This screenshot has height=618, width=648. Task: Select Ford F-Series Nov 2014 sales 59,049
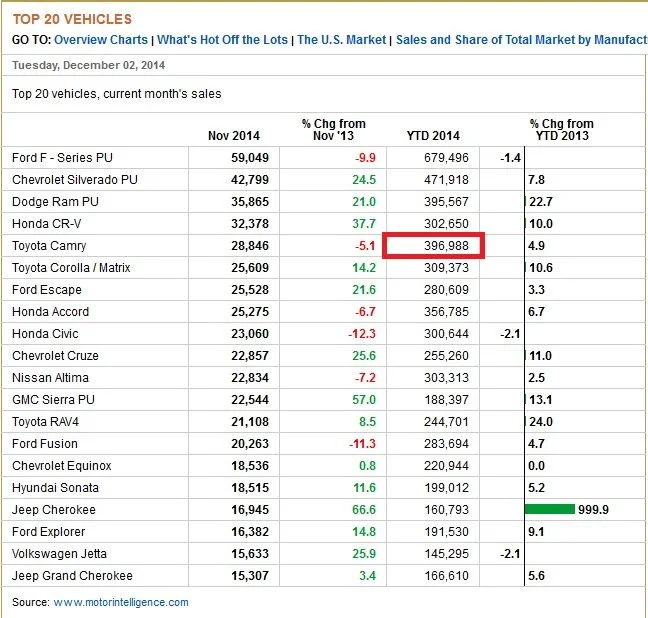coord(252,158)
